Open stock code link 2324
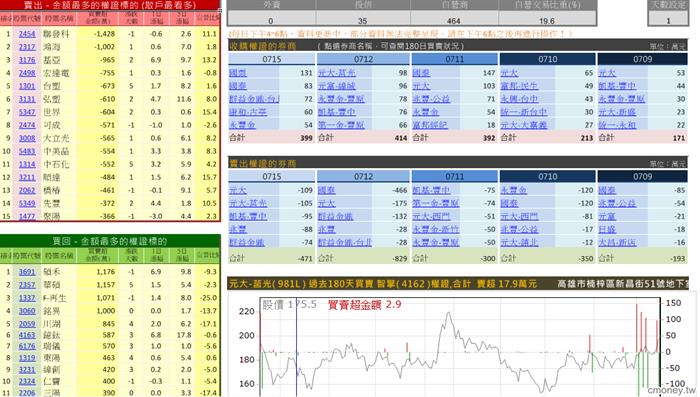 27,381
